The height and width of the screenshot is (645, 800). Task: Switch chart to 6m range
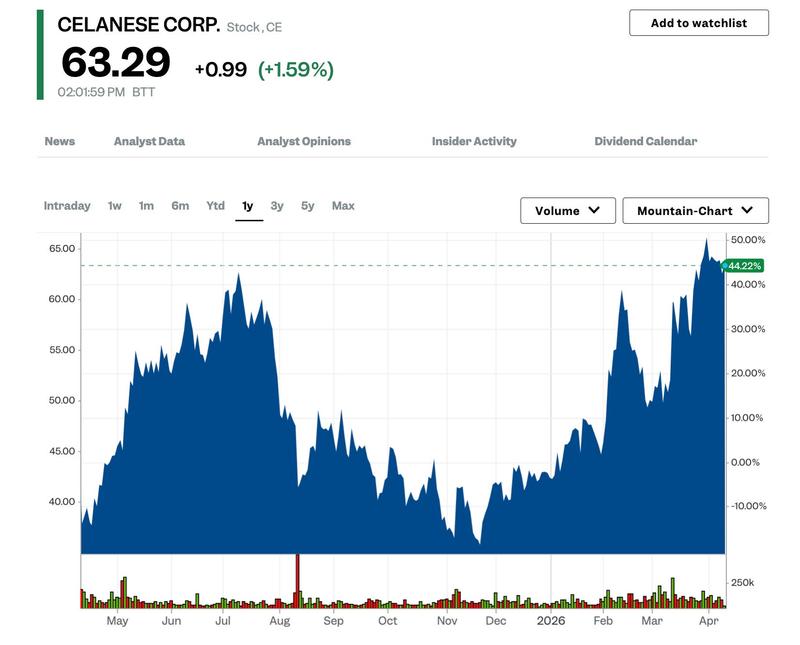tap(180, 206)
